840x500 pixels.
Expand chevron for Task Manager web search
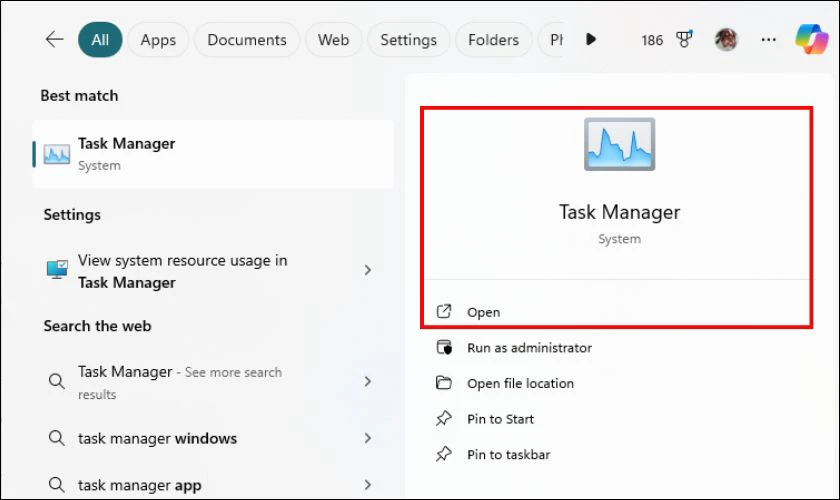(x=368, y=381)
